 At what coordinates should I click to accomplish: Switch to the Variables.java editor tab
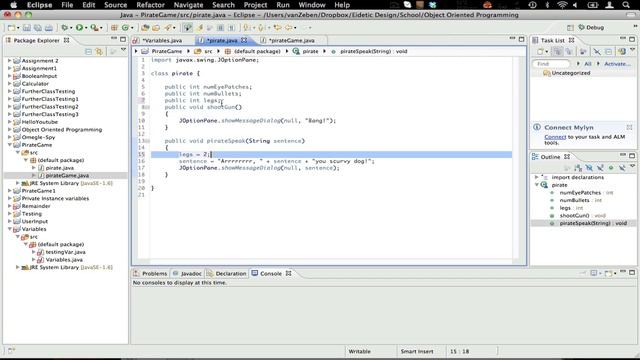(x=162, y=40)
